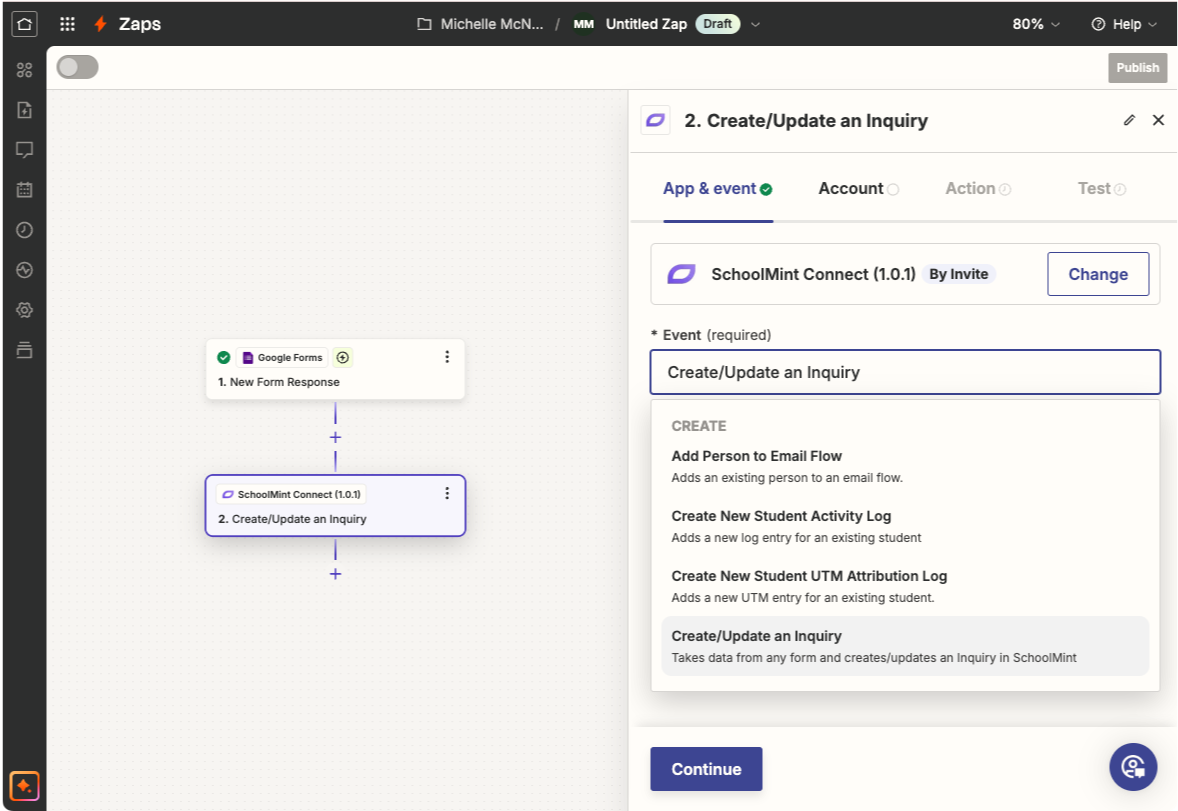Open the sidebar comments chat icon
Screen dimensions: 1178x811
[x=24, y=150]
